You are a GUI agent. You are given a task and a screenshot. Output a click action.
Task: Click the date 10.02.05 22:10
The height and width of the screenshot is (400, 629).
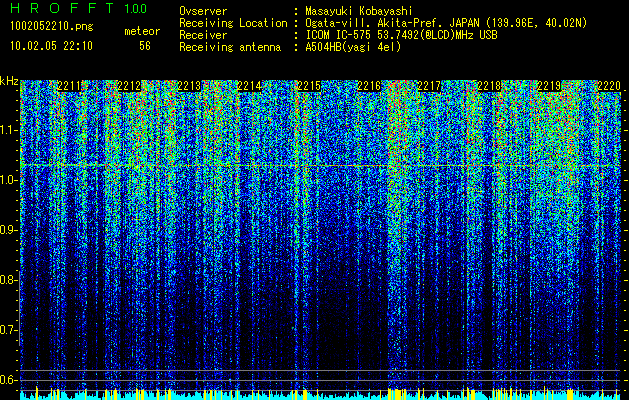click(51, 46)
